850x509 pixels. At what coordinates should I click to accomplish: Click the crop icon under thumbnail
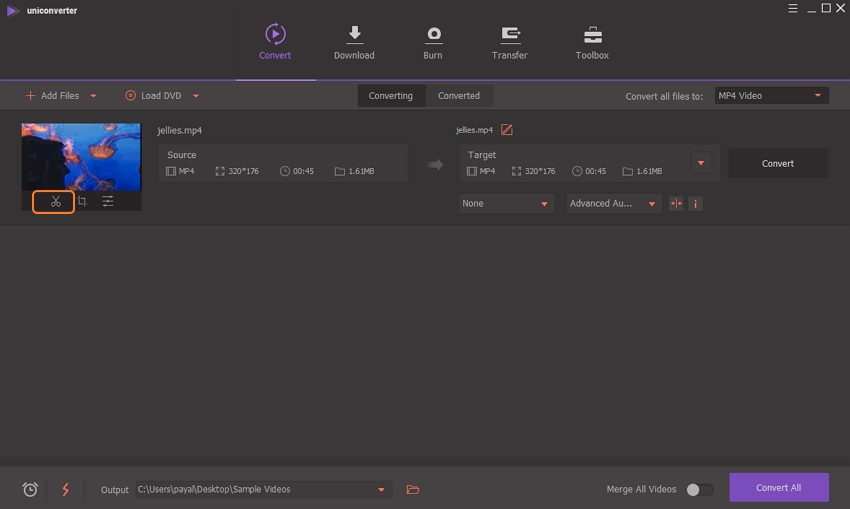[82, 202]
